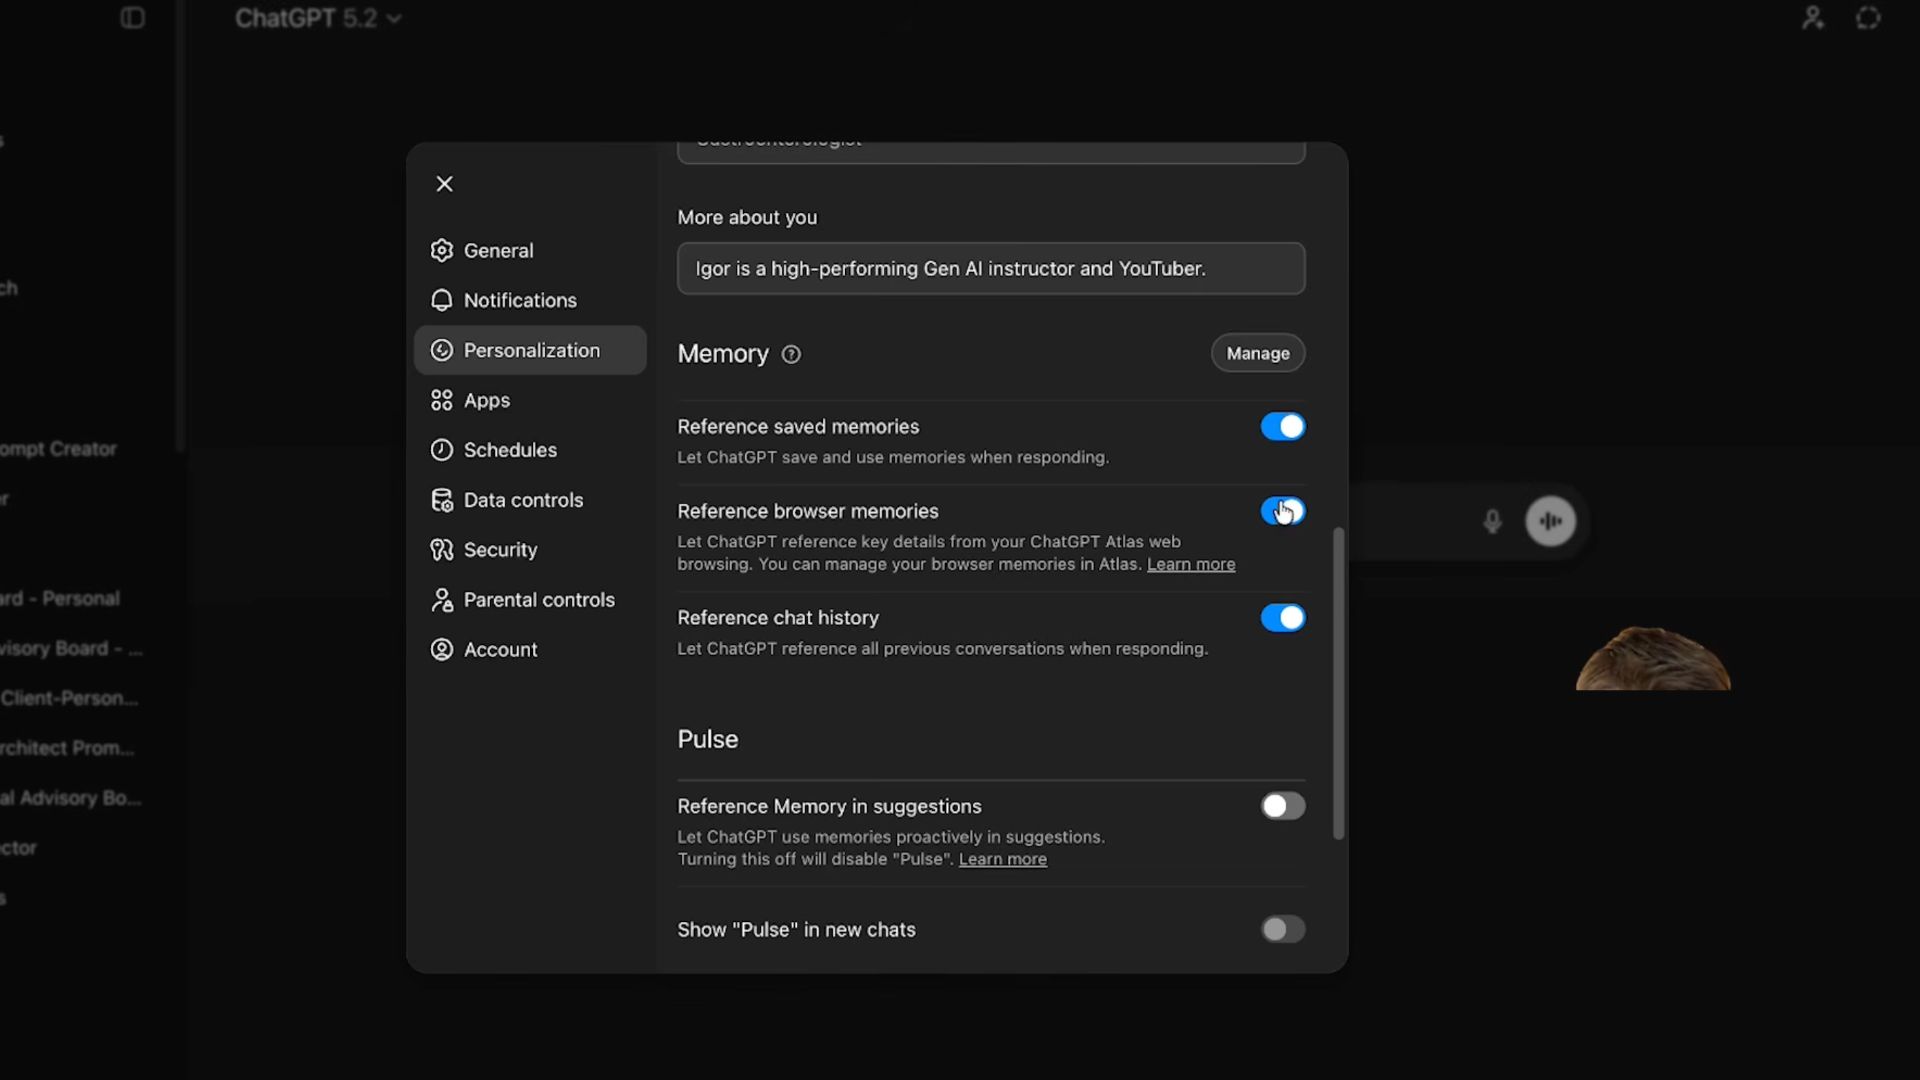Screen dimensions: 1920x1080
Task: Close the settings dialog with X
Action: 445,184
